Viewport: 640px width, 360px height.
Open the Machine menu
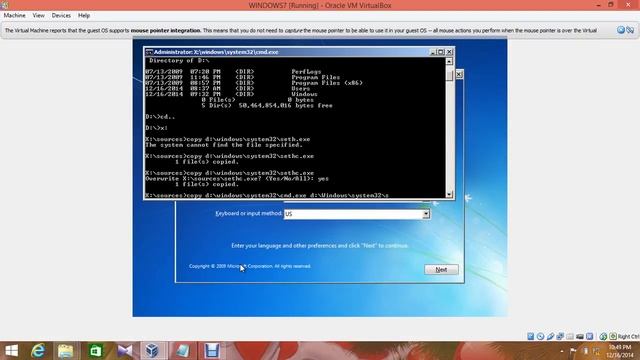(14, 16)
